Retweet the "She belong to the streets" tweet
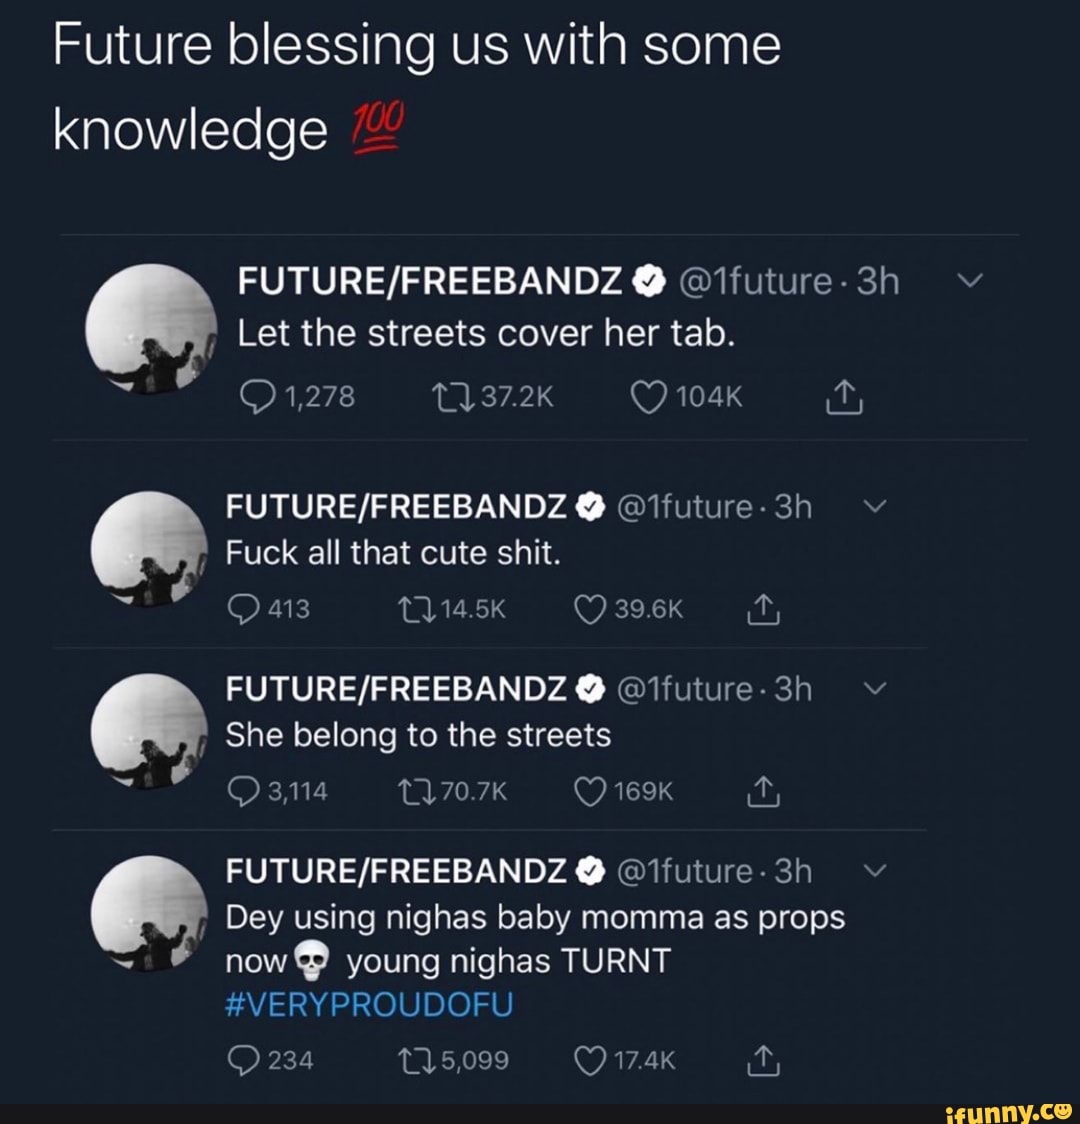The image size is (1080, 1124). [x=409, y=793]
